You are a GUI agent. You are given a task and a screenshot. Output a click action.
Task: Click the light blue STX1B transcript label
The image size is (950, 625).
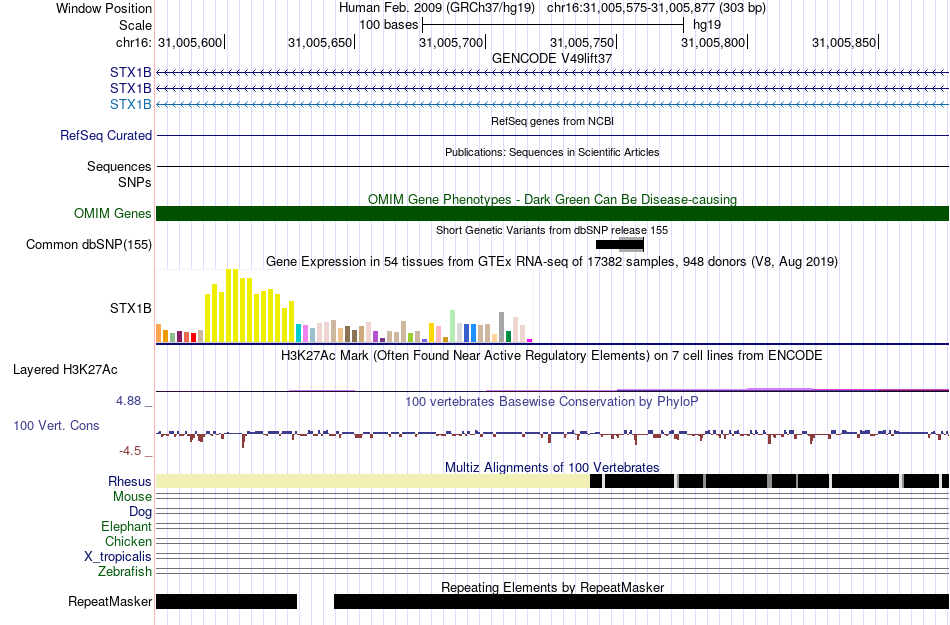tap(130, 104)
